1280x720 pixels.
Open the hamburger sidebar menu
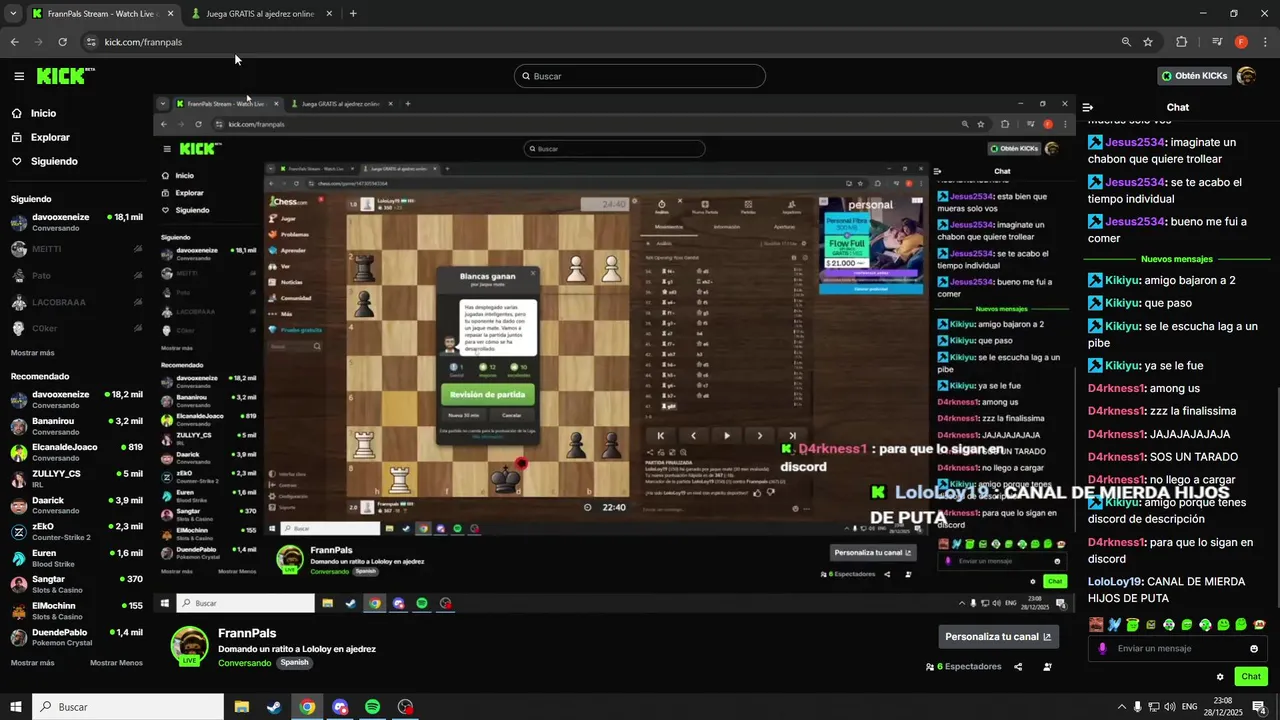(19, 76)
